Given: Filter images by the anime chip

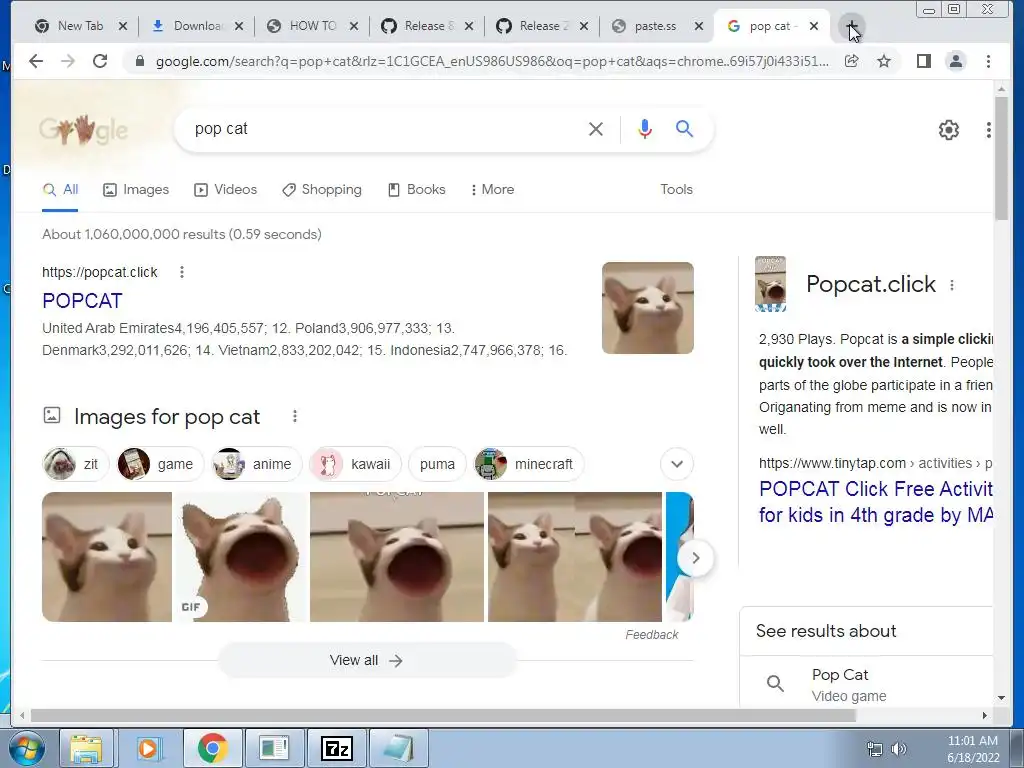Looking at the screenshot, I should [256, 464].
